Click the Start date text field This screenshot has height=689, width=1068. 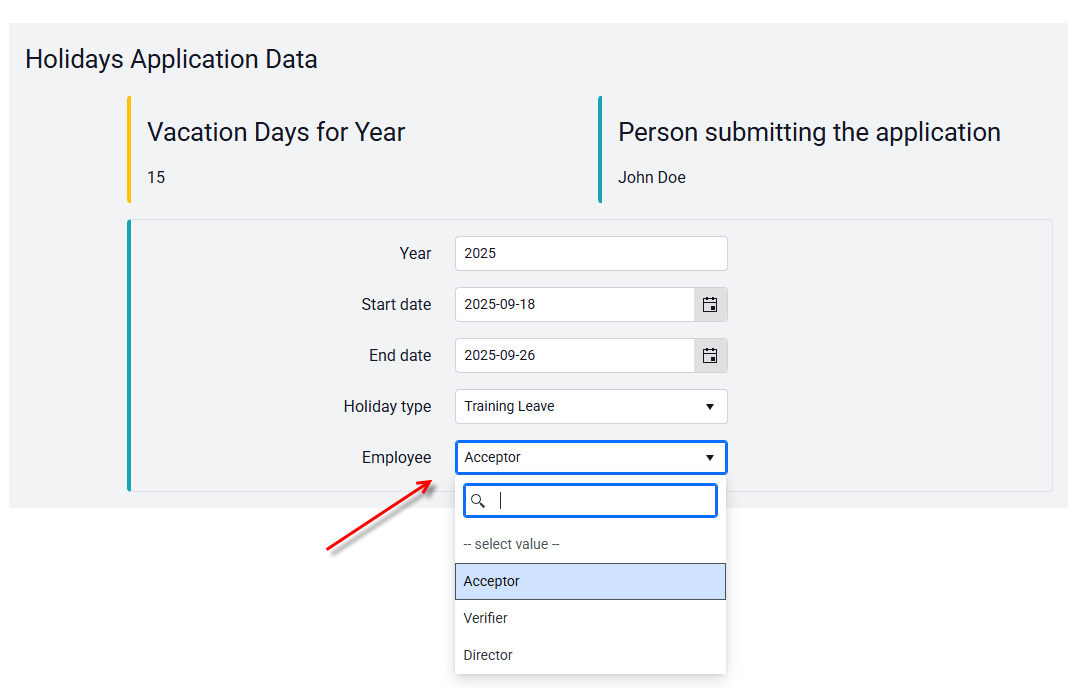(x=575, y=304)
